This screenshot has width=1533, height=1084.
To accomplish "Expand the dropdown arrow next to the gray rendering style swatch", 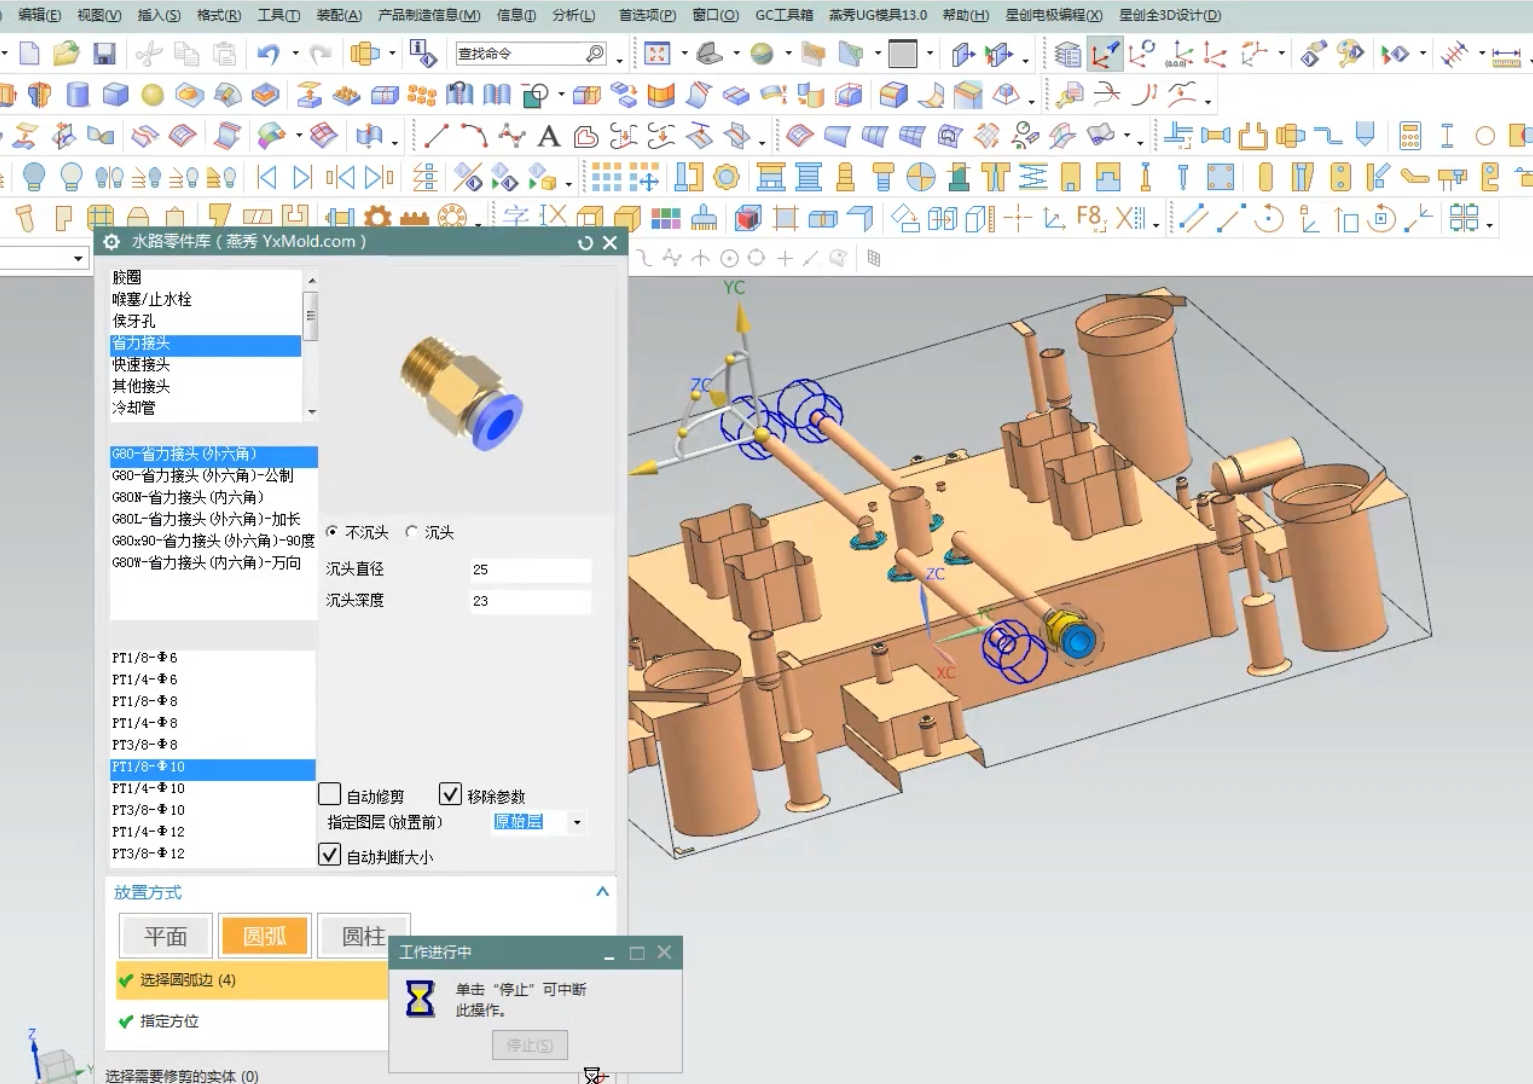I will coord(929,54).
